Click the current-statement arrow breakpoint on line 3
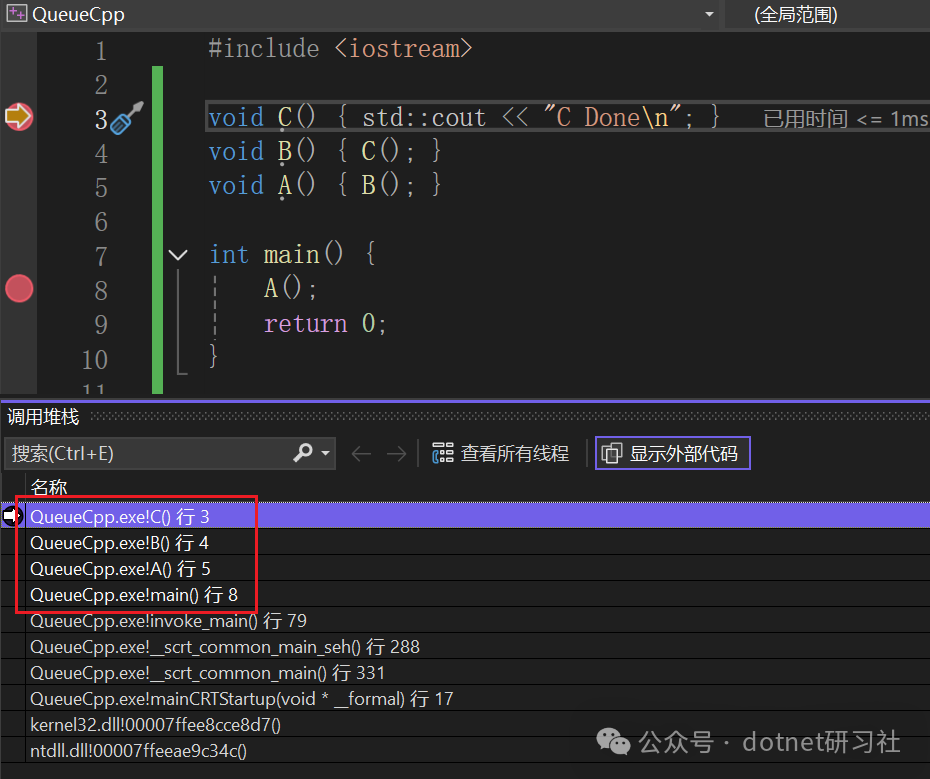The height and width of the screenshot is (779, 930). (19, 116)
